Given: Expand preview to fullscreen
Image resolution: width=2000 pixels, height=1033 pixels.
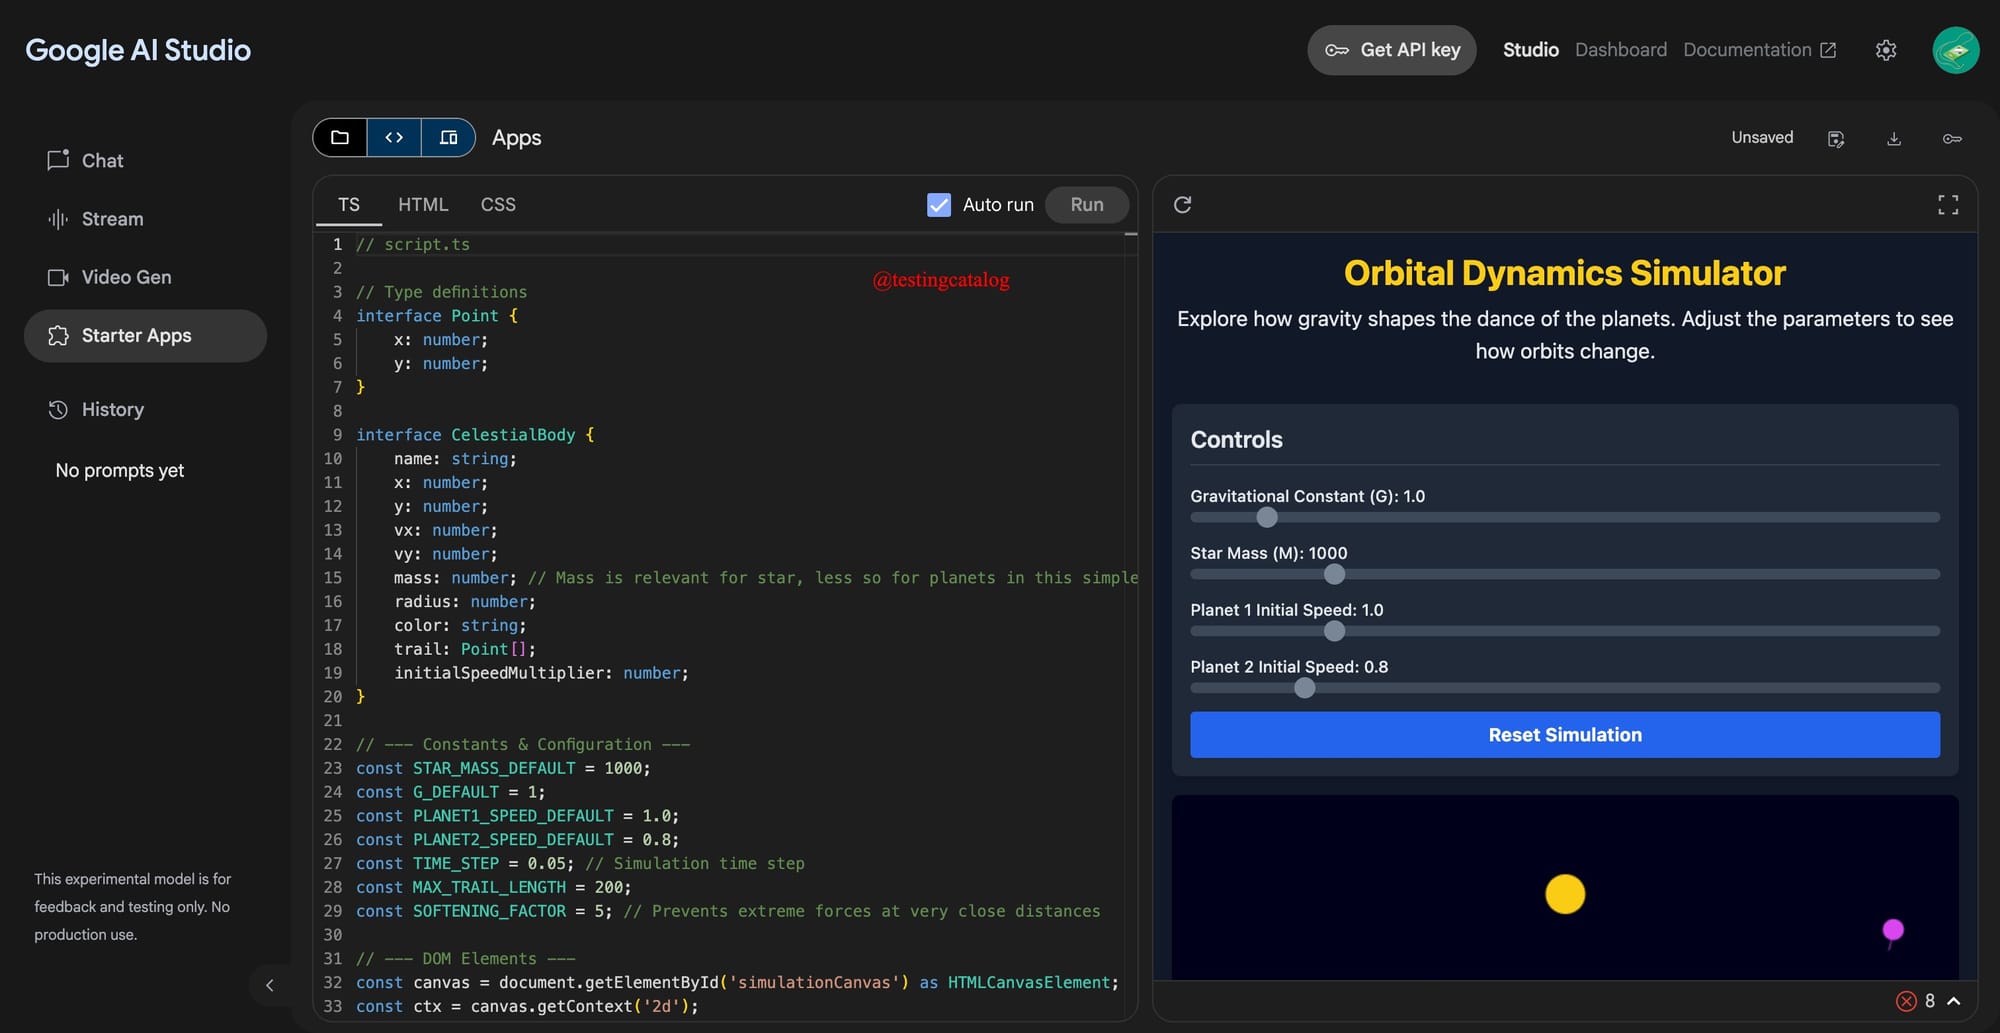Looking at the screenshot, I should tap(1948, 204).
